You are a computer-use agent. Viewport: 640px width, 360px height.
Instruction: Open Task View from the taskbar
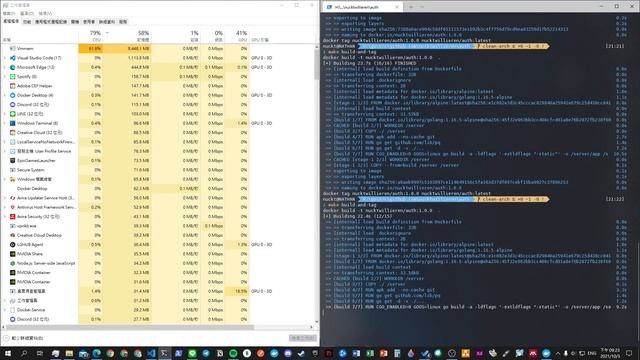coord(40,353)
